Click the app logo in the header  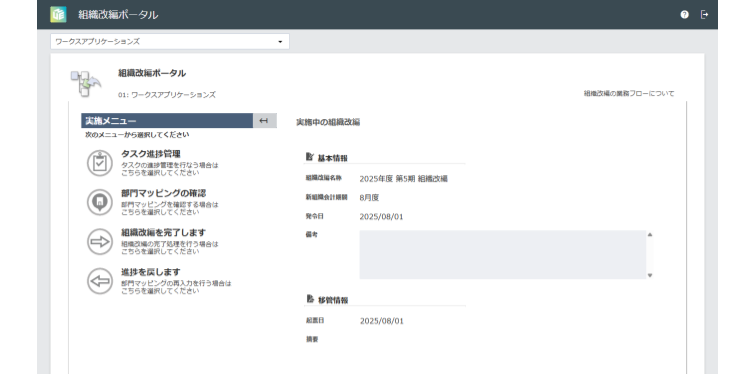pyautogui.click(x=58, y=14)
